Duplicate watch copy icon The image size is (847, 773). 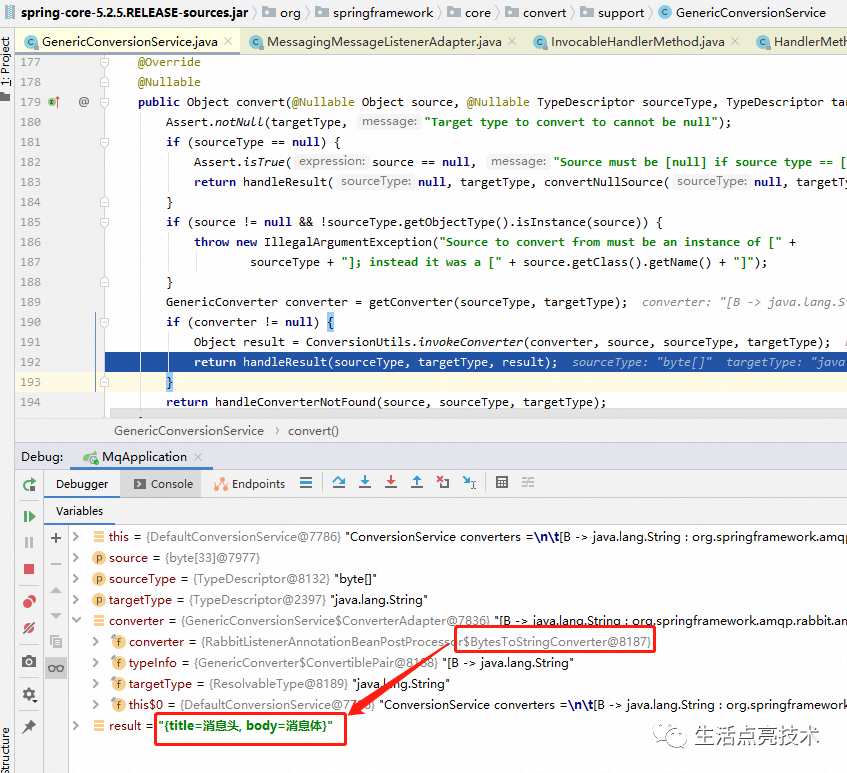pyautogui.click(x=56, y=641)
